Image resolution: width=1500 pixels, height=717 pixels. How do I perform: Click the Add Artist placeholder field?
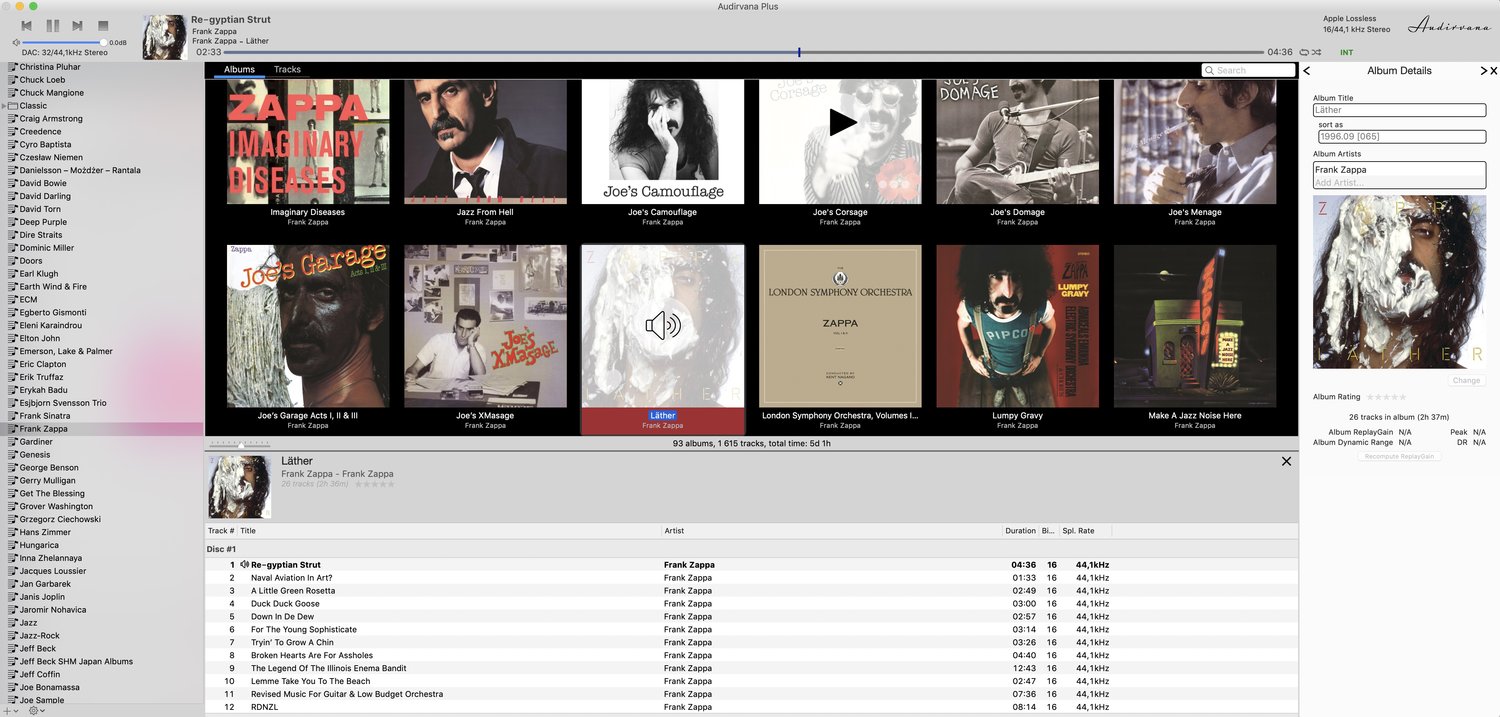coord(1399,182)
